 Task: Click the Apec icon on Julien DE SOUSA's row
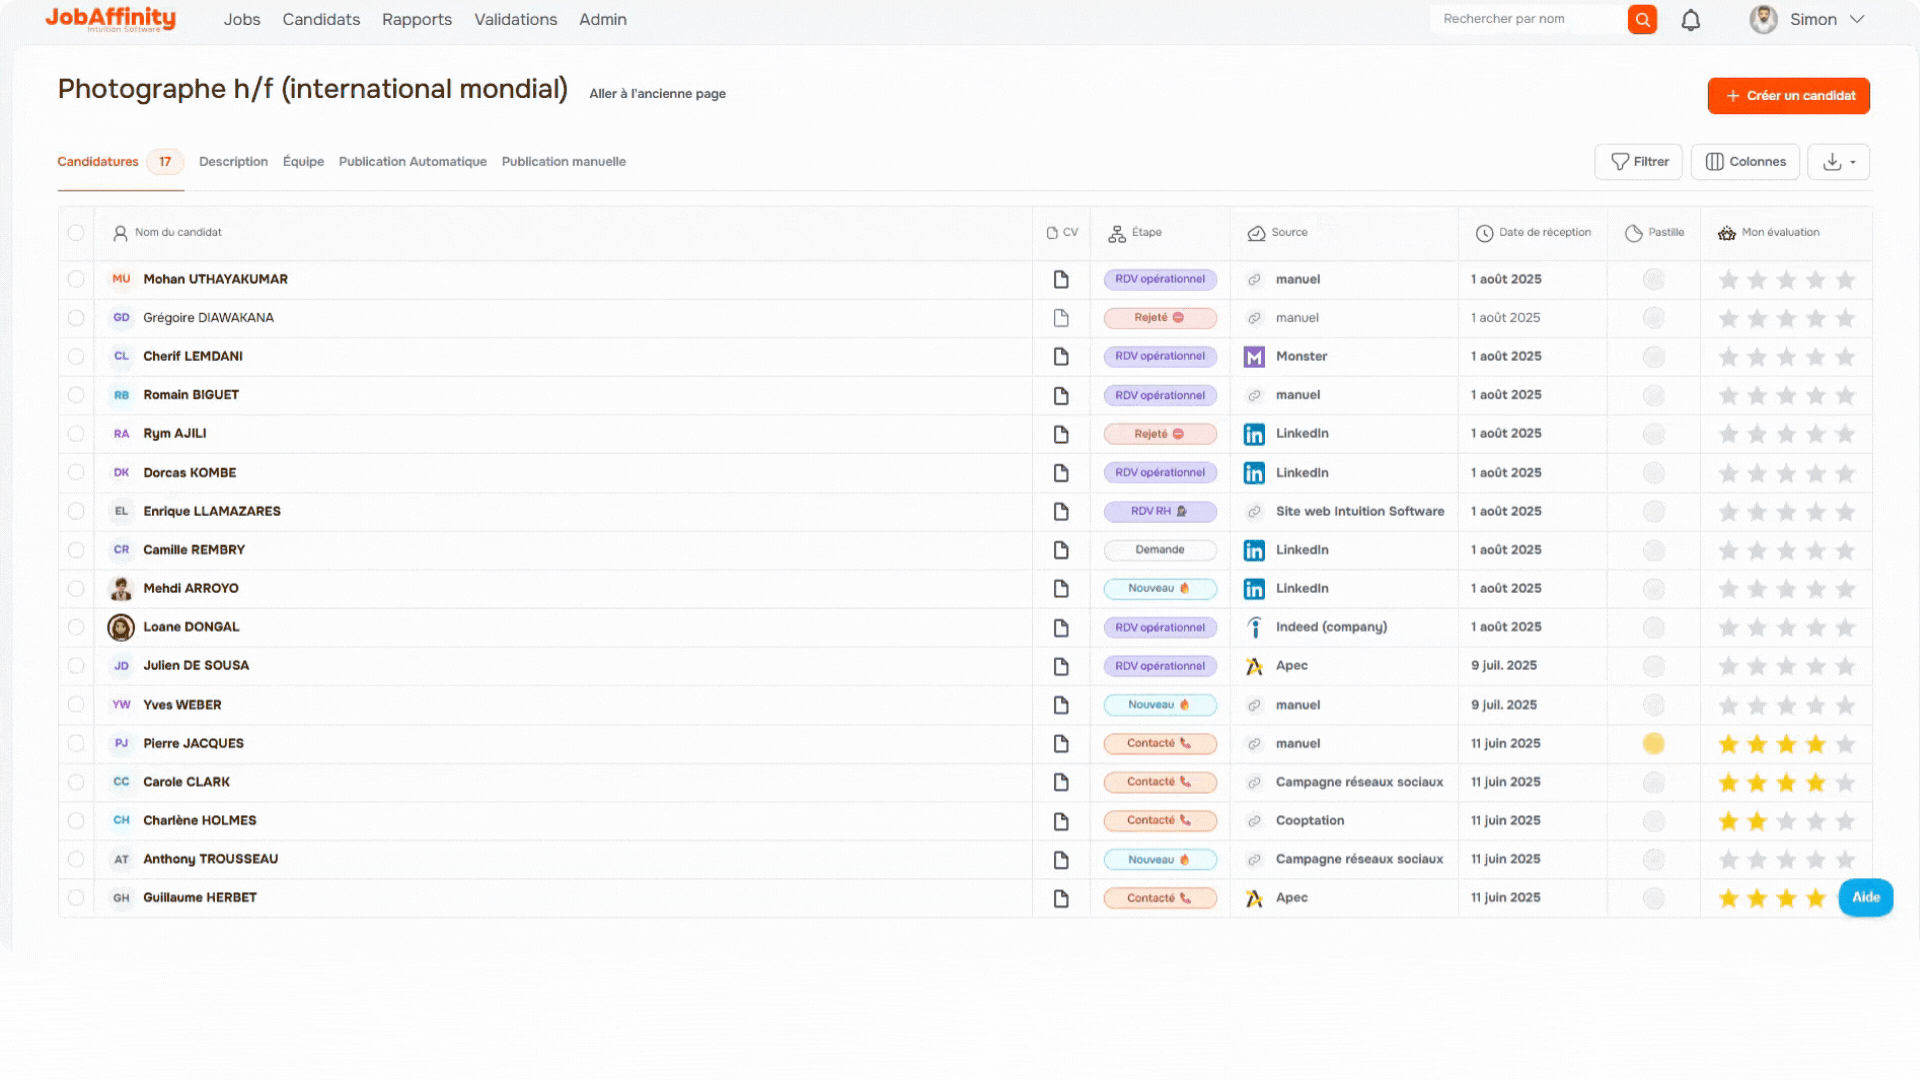1254,666
